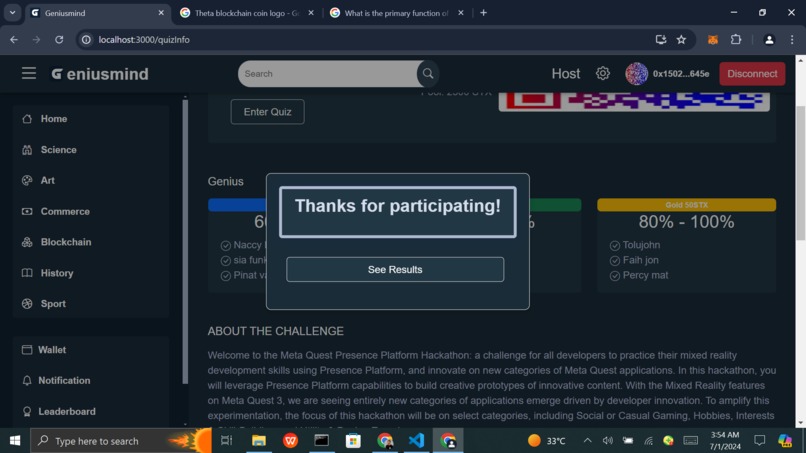Image resolution: width=806 pixels, height=453 pixels.
Task: Click the Blockchain cubes icon
Action: pyautogui.click(x=27, y=242)
